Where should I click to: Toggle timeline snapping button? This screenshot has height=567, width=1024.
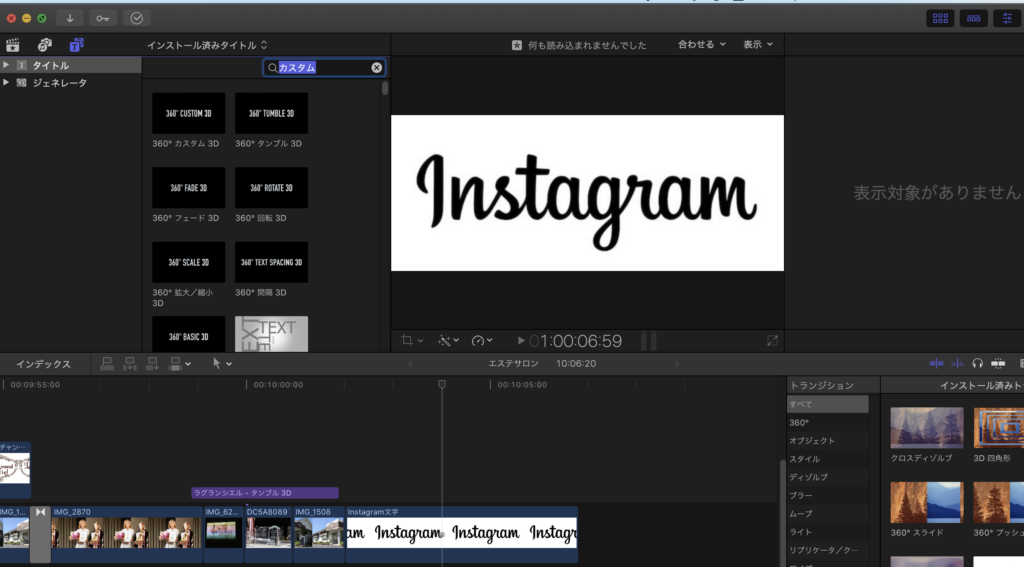point(998,363)
